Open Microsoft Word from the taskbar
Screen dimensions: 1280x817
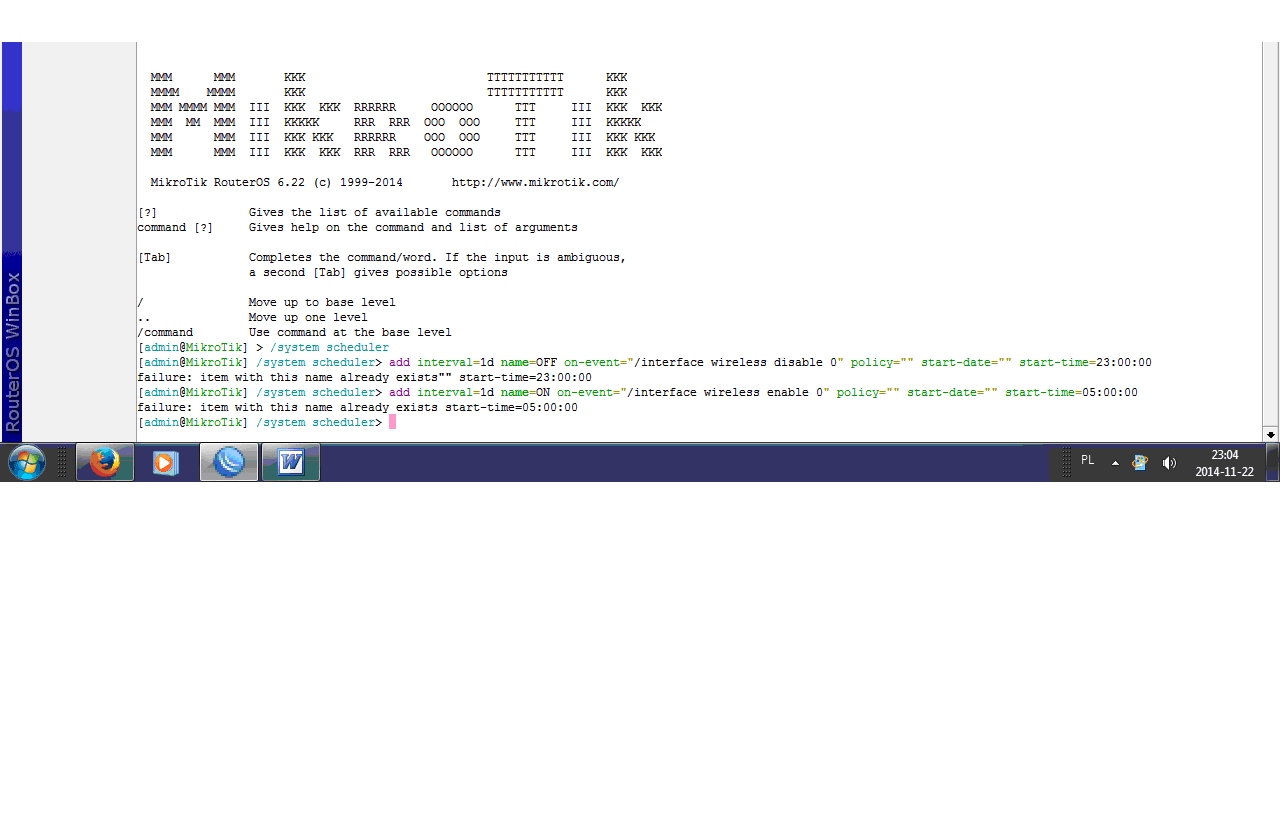tap(291, 463)
